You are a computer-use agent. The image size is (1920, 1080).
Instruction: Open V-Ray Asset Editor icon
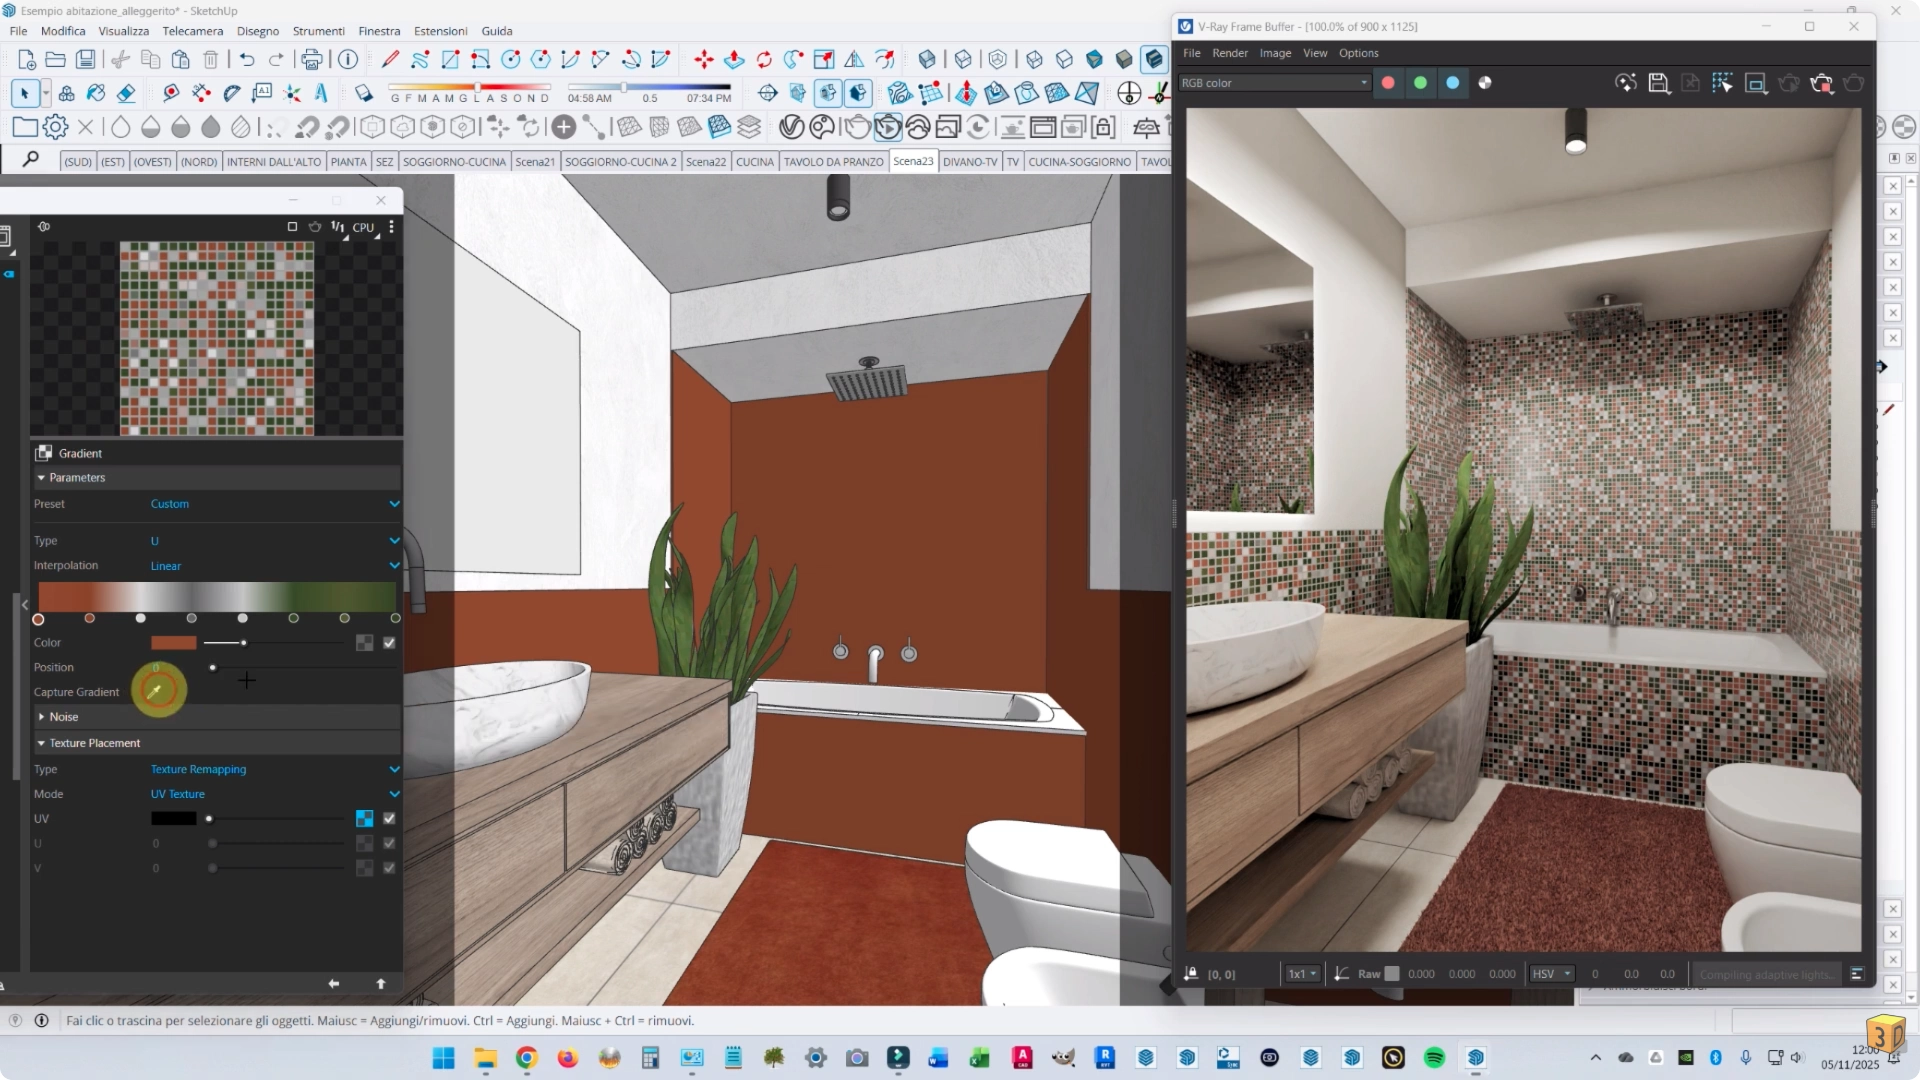point(792,127)
